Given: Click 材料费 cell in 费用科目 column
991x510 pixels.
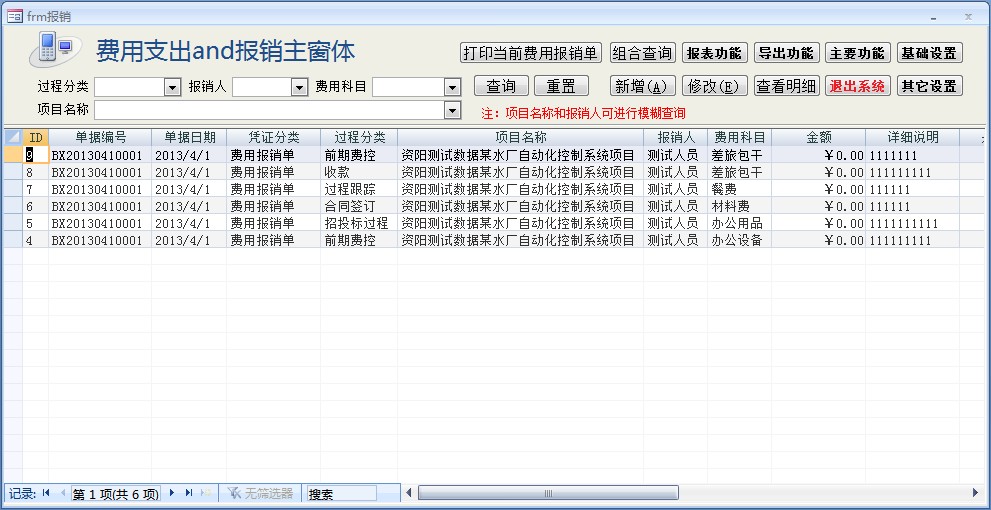Looking at the screenshot, I should 739,206.
